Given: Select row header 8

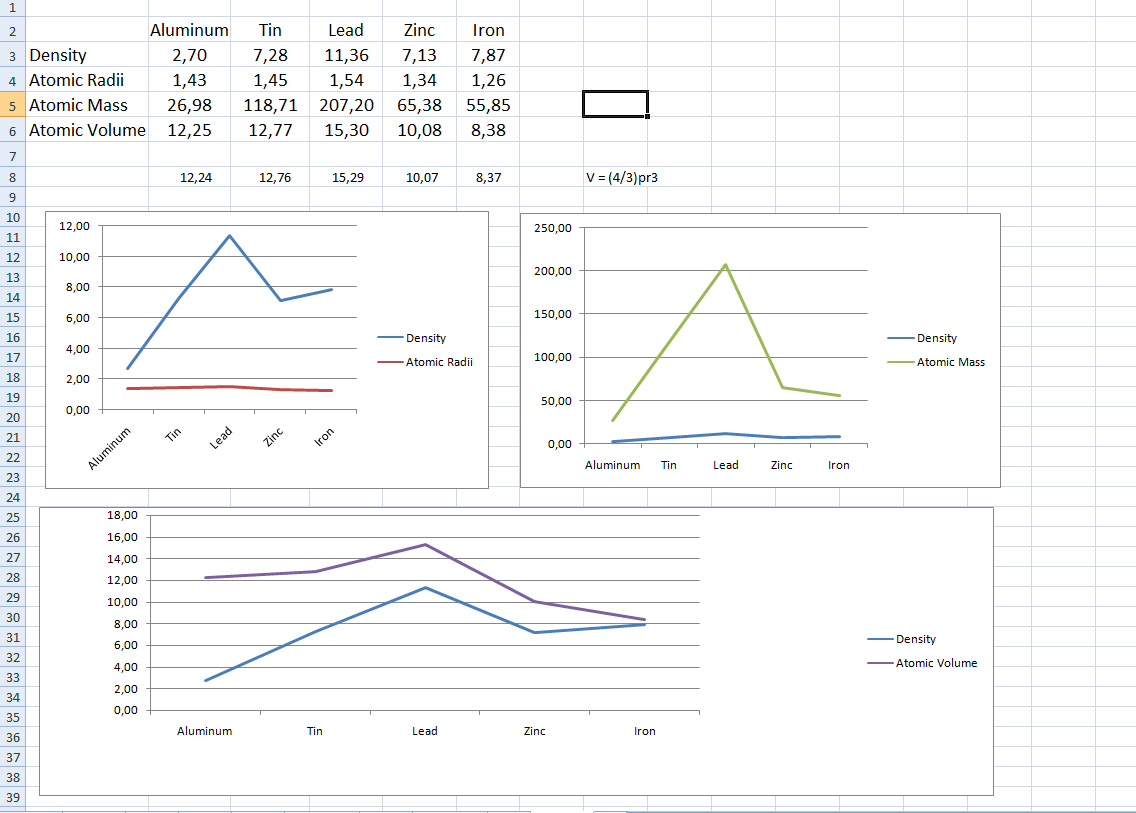Looking at the screenshot, I should point(12,177).
